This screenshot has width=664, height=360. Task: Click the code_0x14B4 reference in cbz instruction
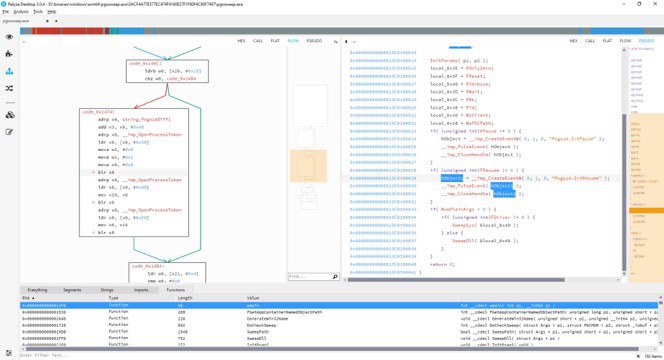point(181,79)
